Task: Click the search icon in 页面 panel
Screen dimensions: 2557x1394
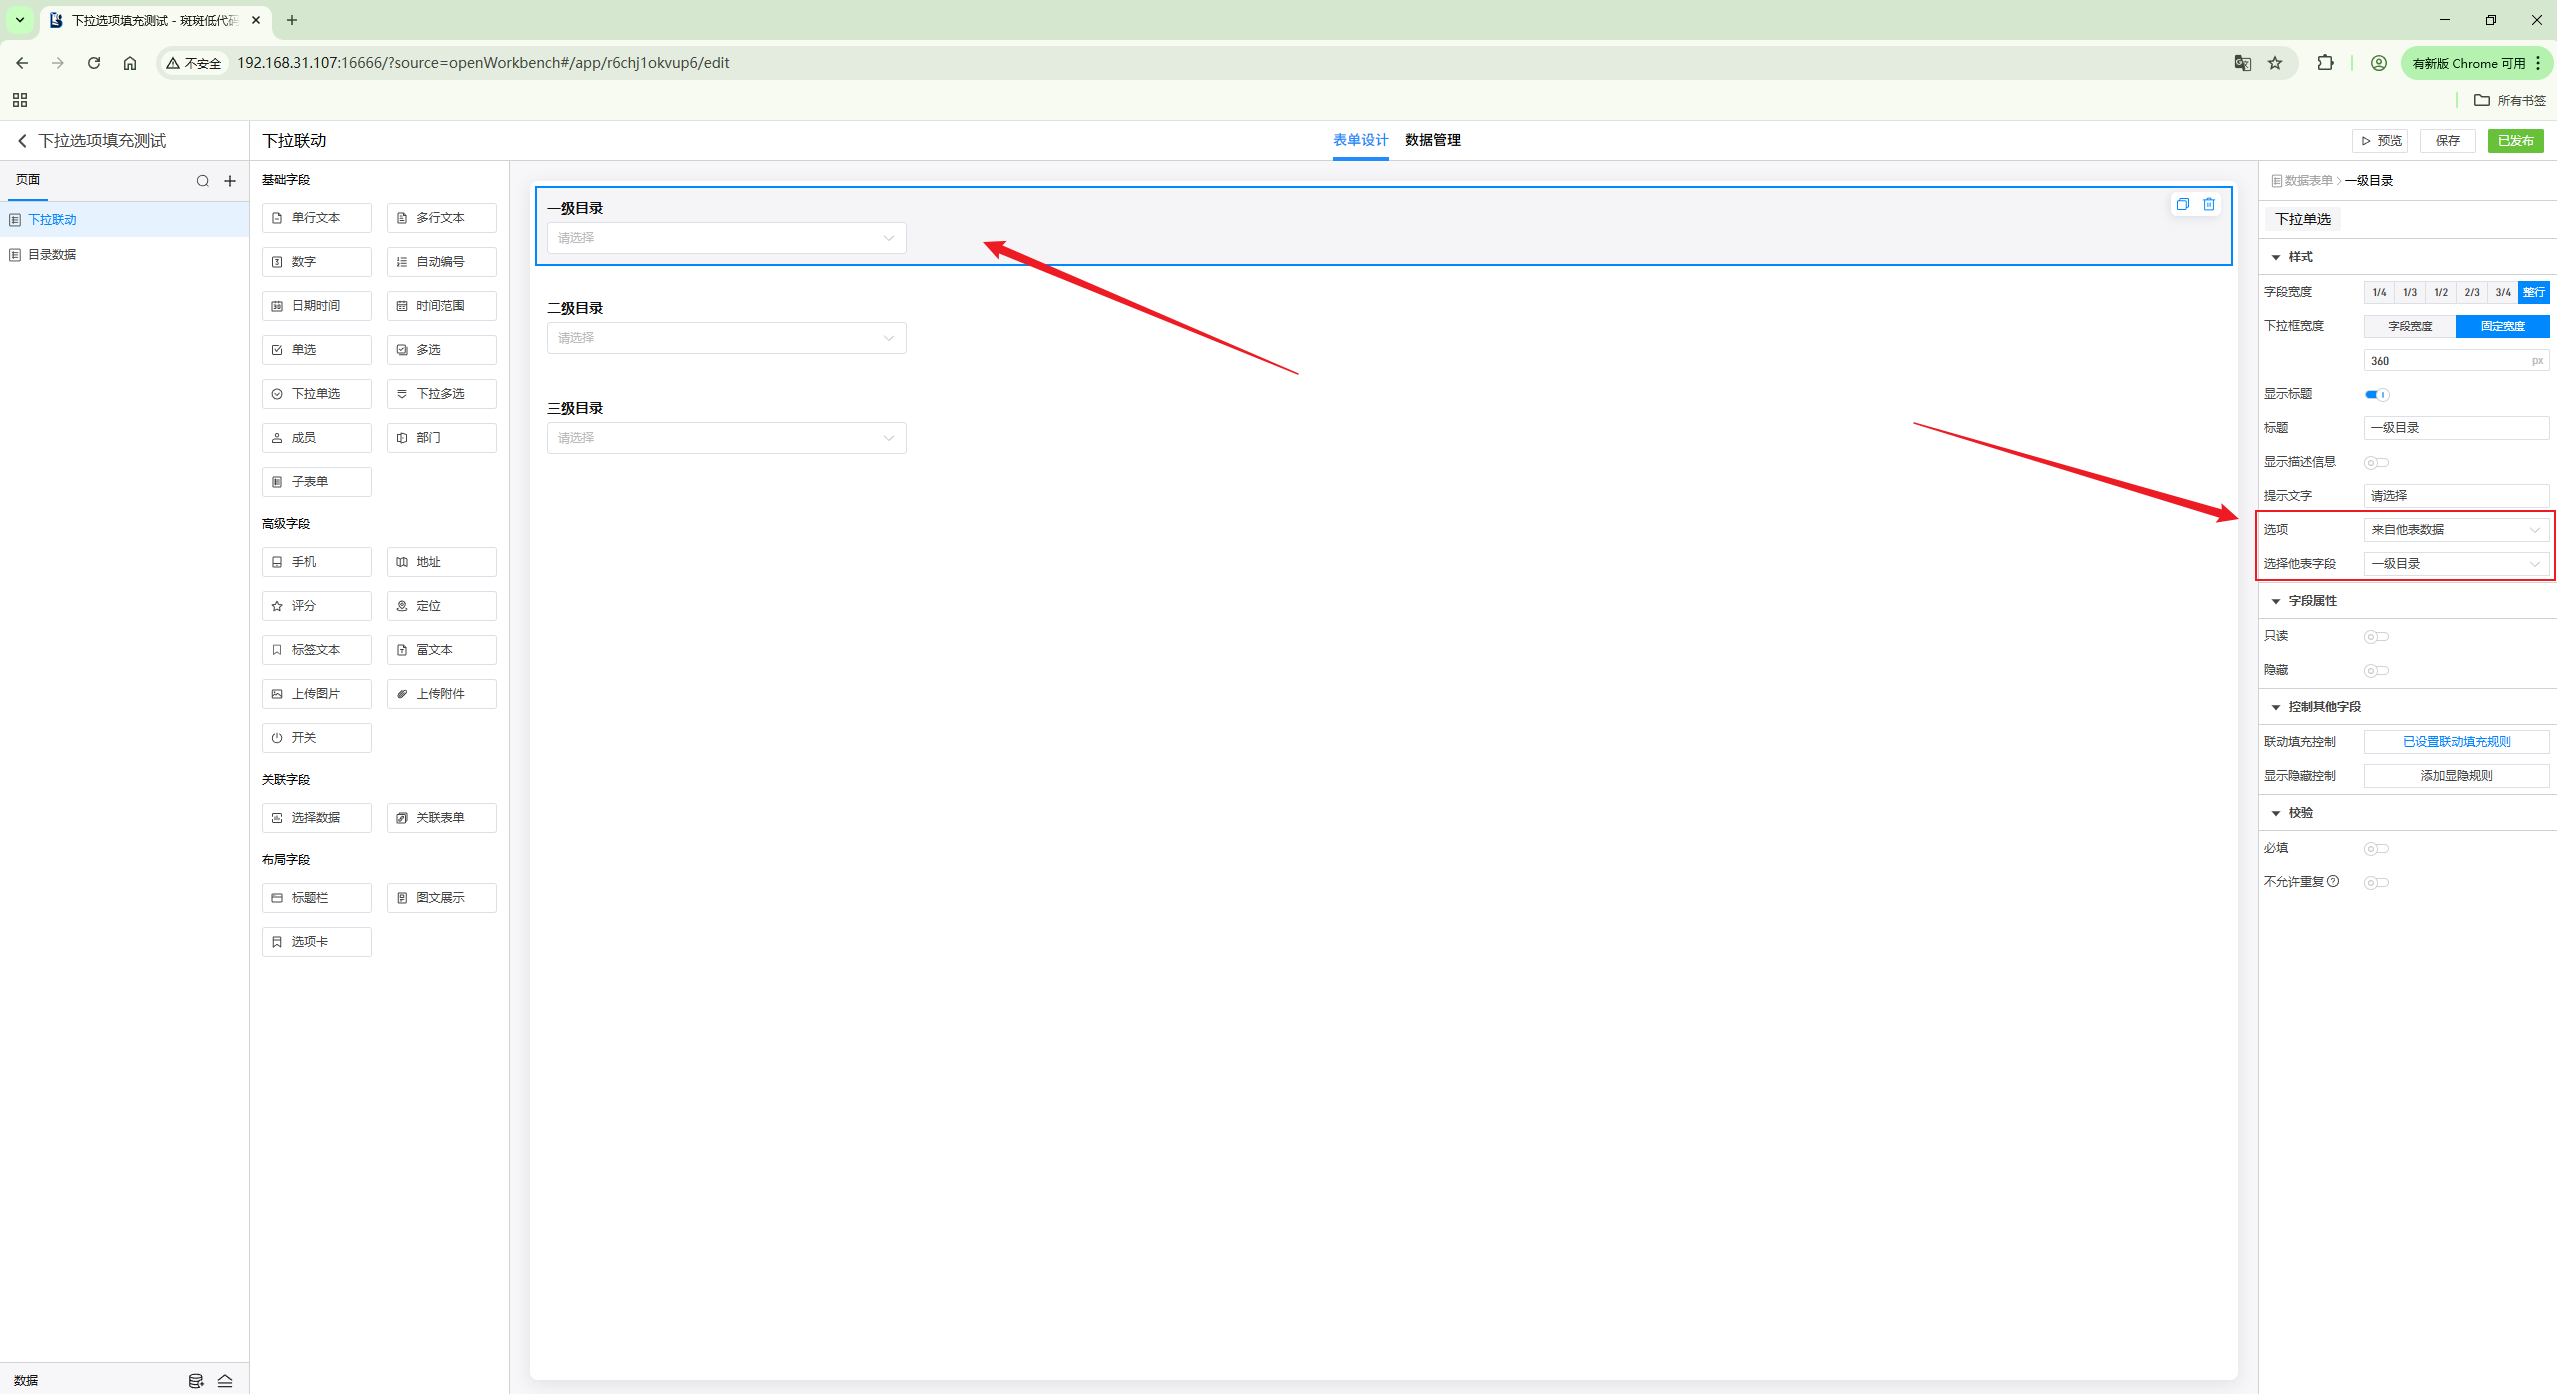Action: (202, 181)
